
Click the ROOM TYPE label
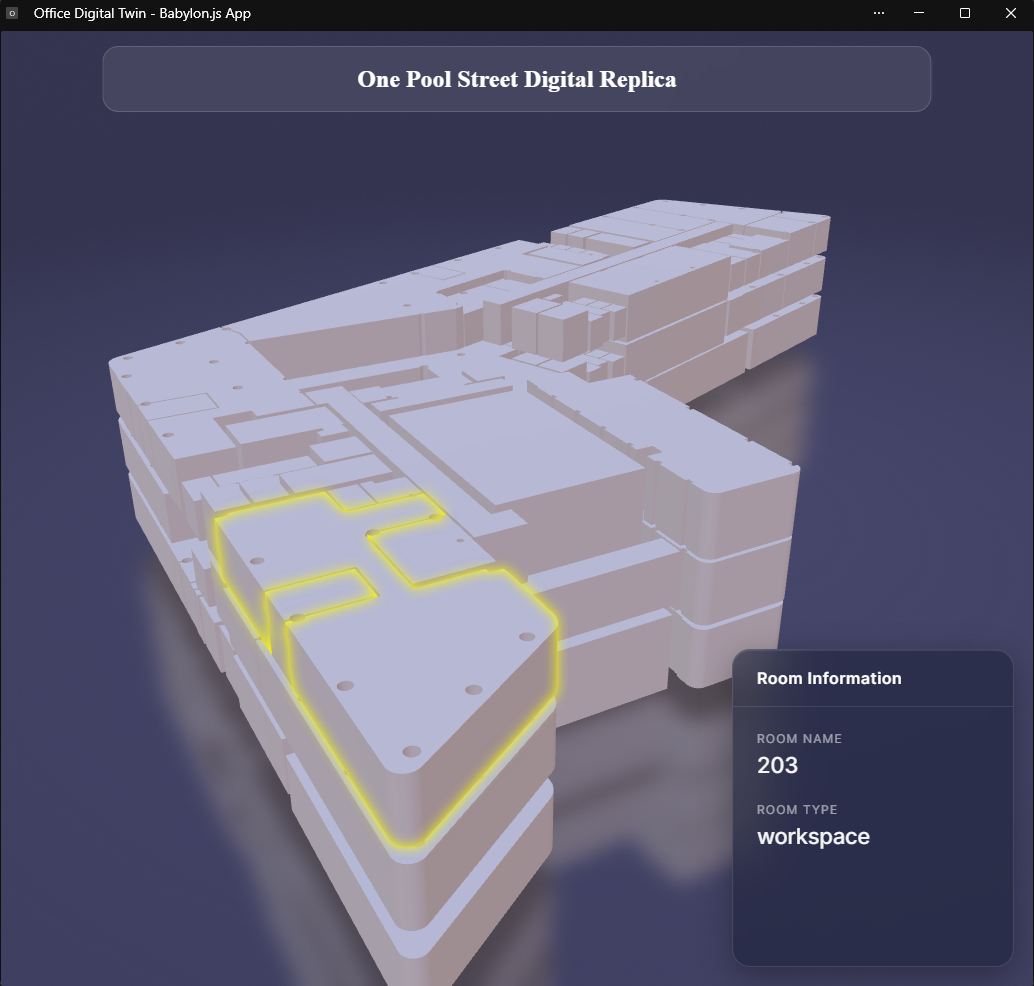click(797, 809)
